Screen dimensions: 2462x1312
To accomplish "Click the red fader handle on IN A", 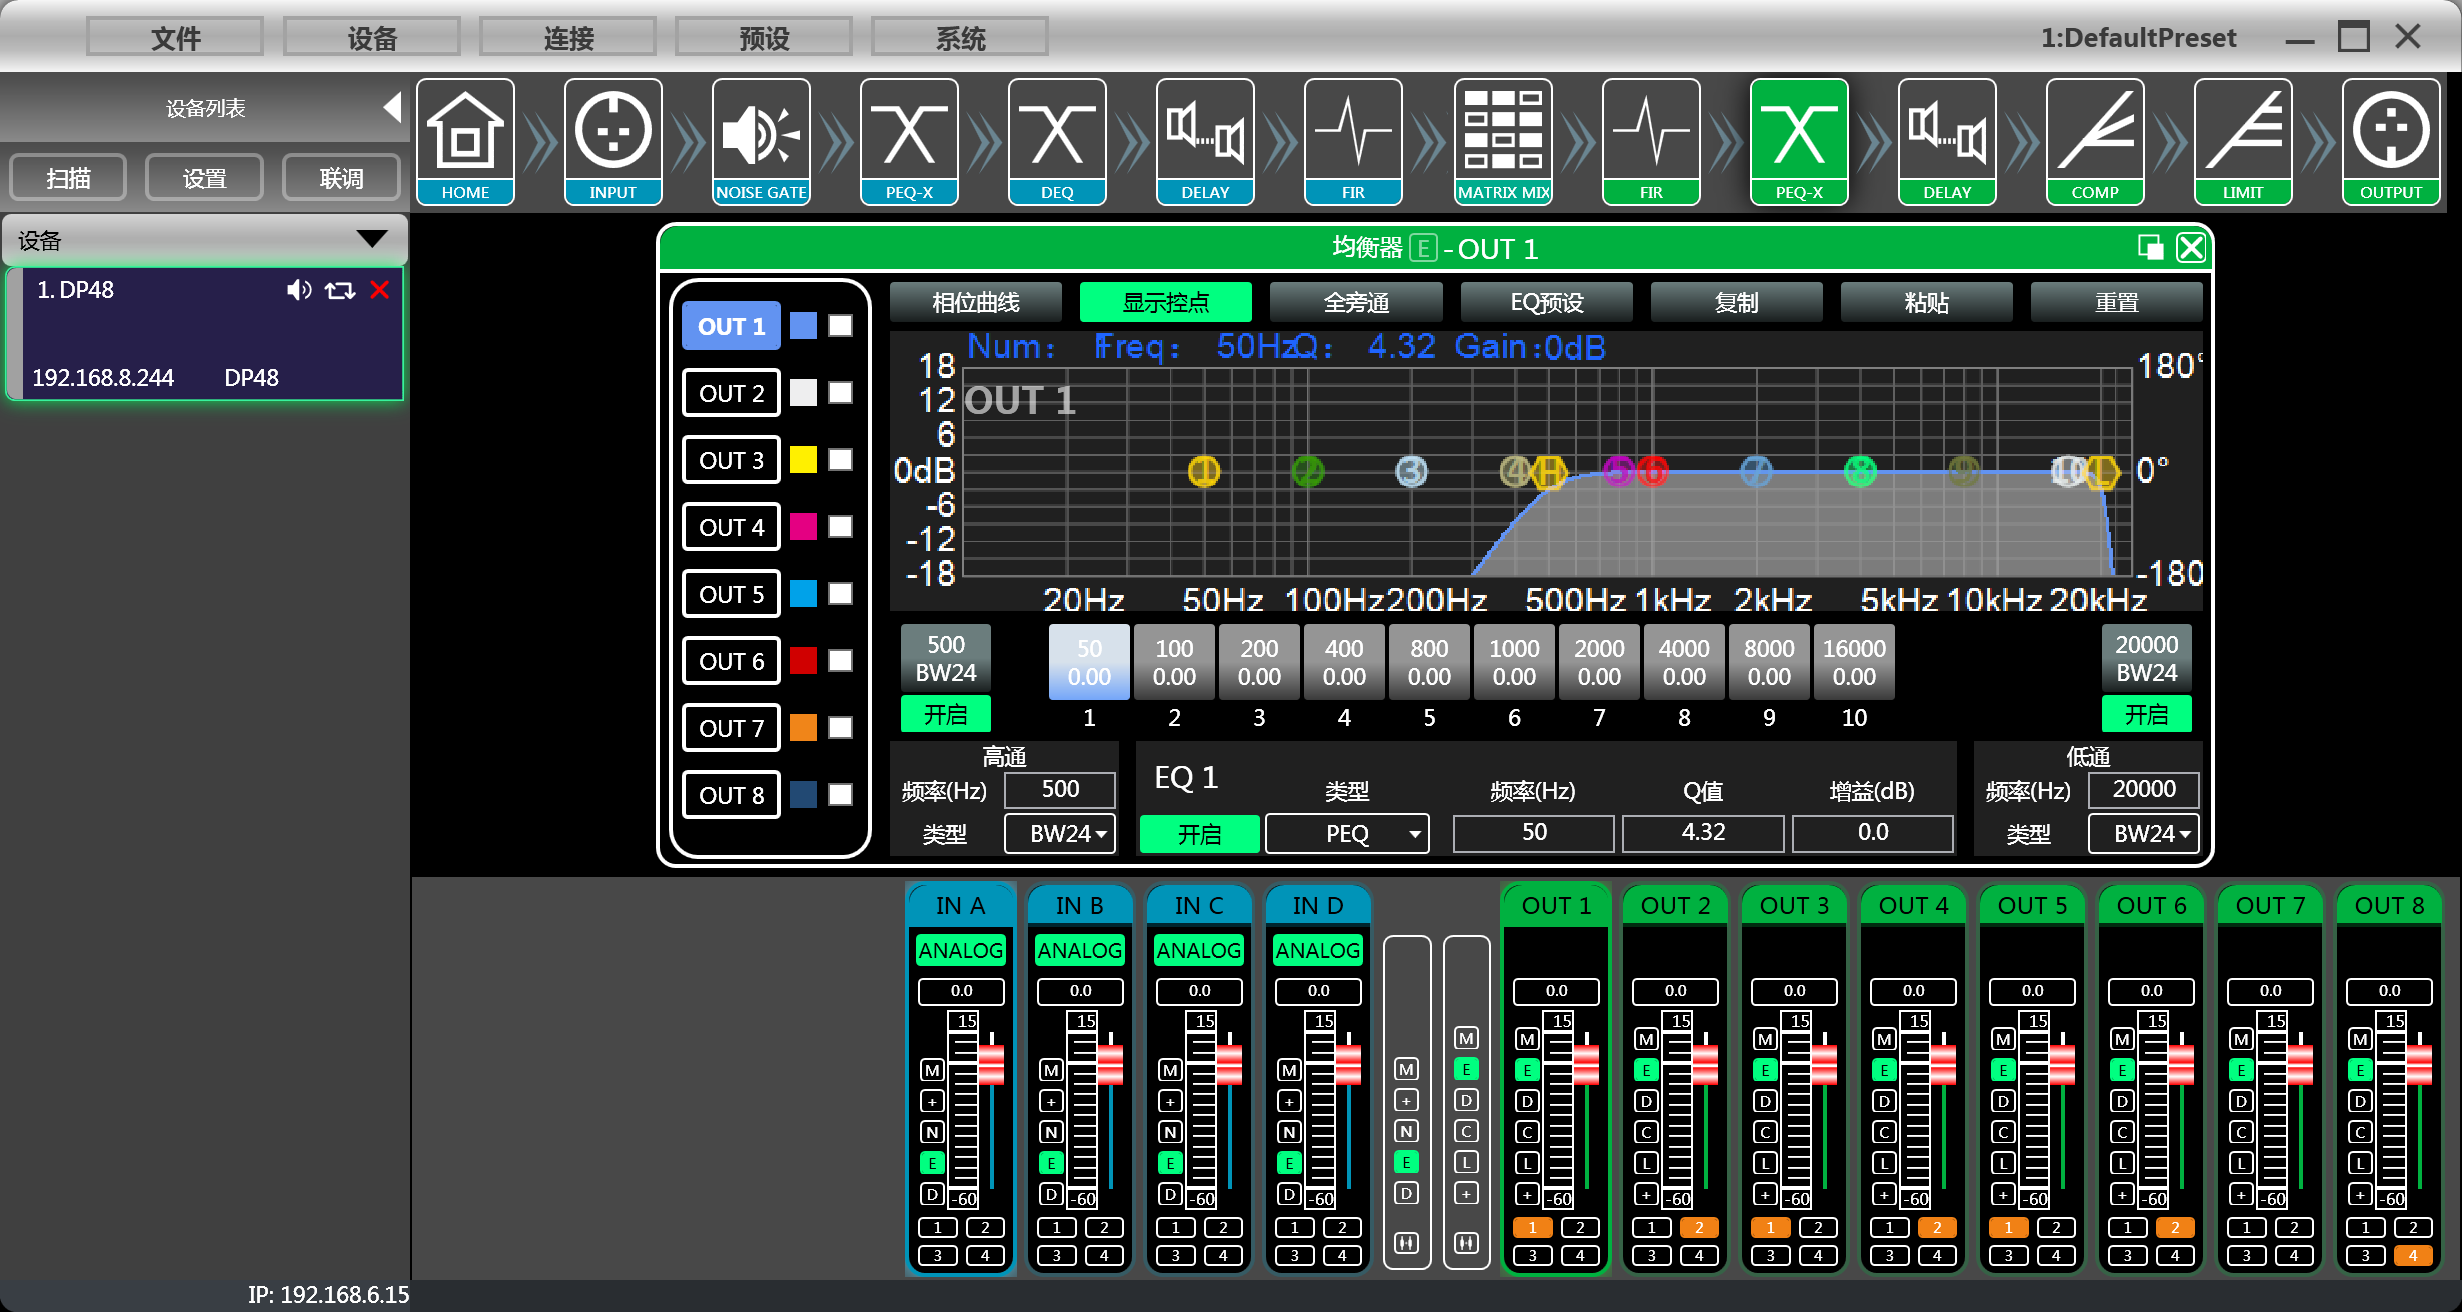I will pos(991,1064).
